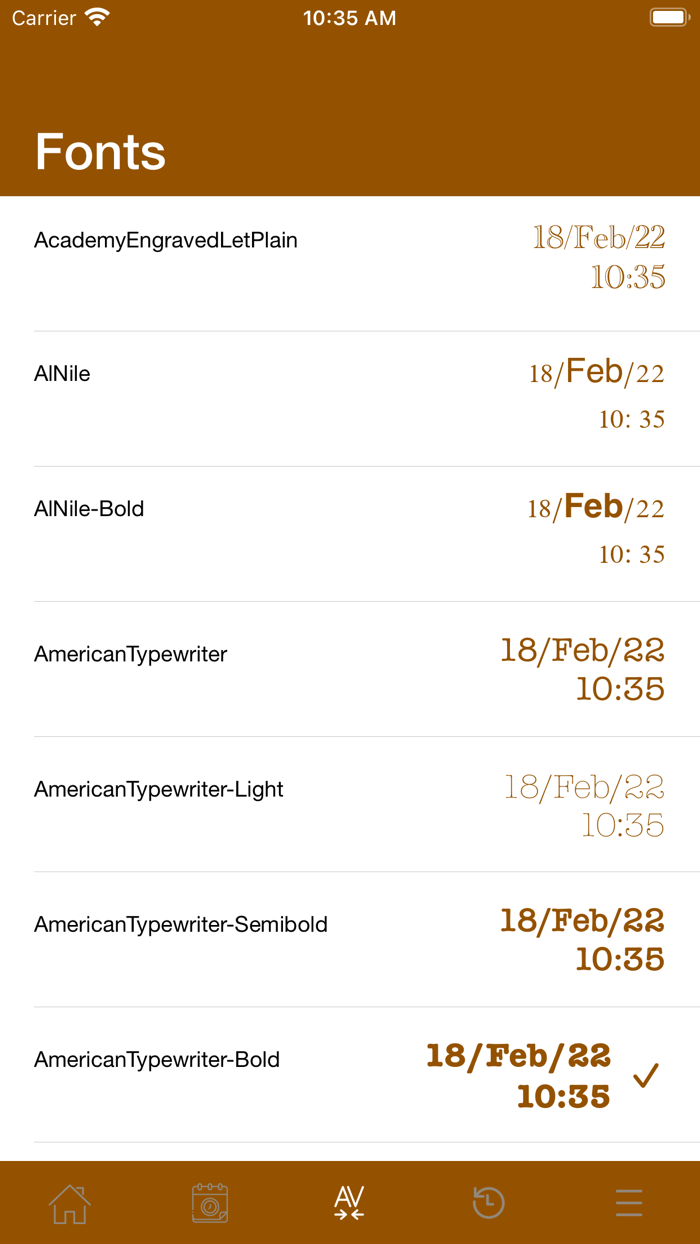
Task: Tap the AlNile-Bold date preview
Action: tap(596, 529)
